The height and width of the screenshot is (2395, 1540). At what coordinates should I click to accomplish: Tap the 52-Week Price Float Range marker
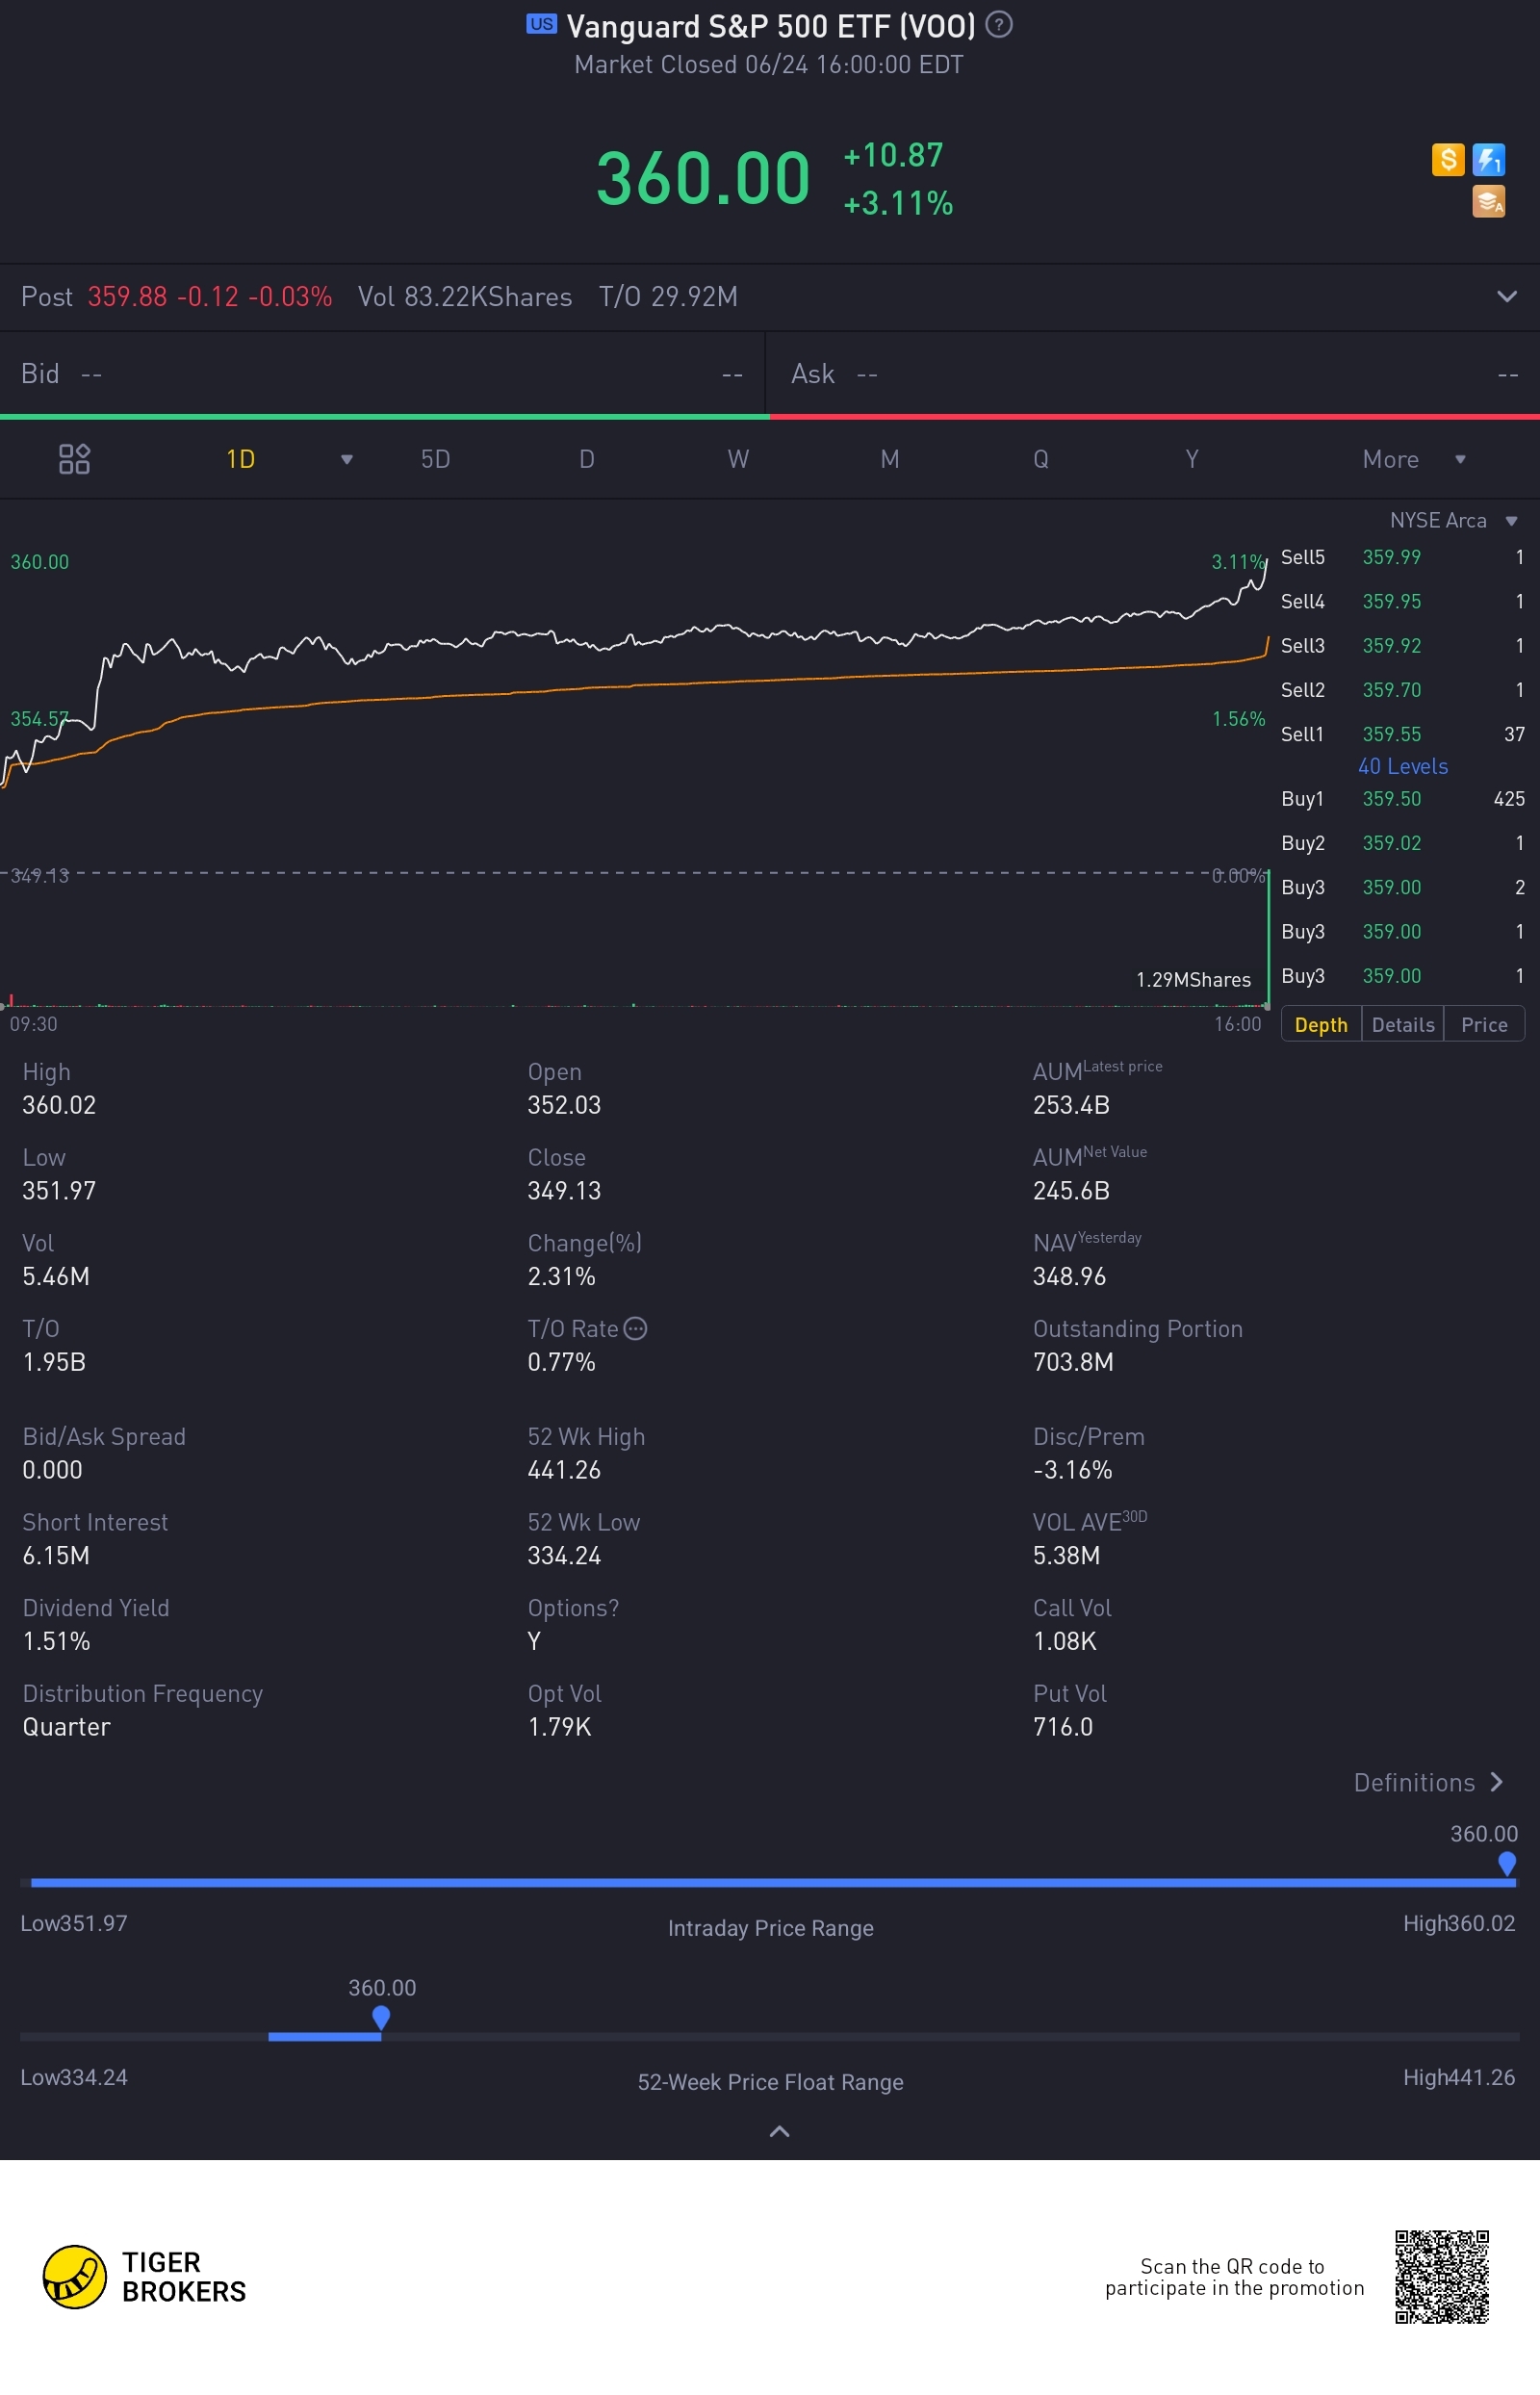pos(381,2018)
